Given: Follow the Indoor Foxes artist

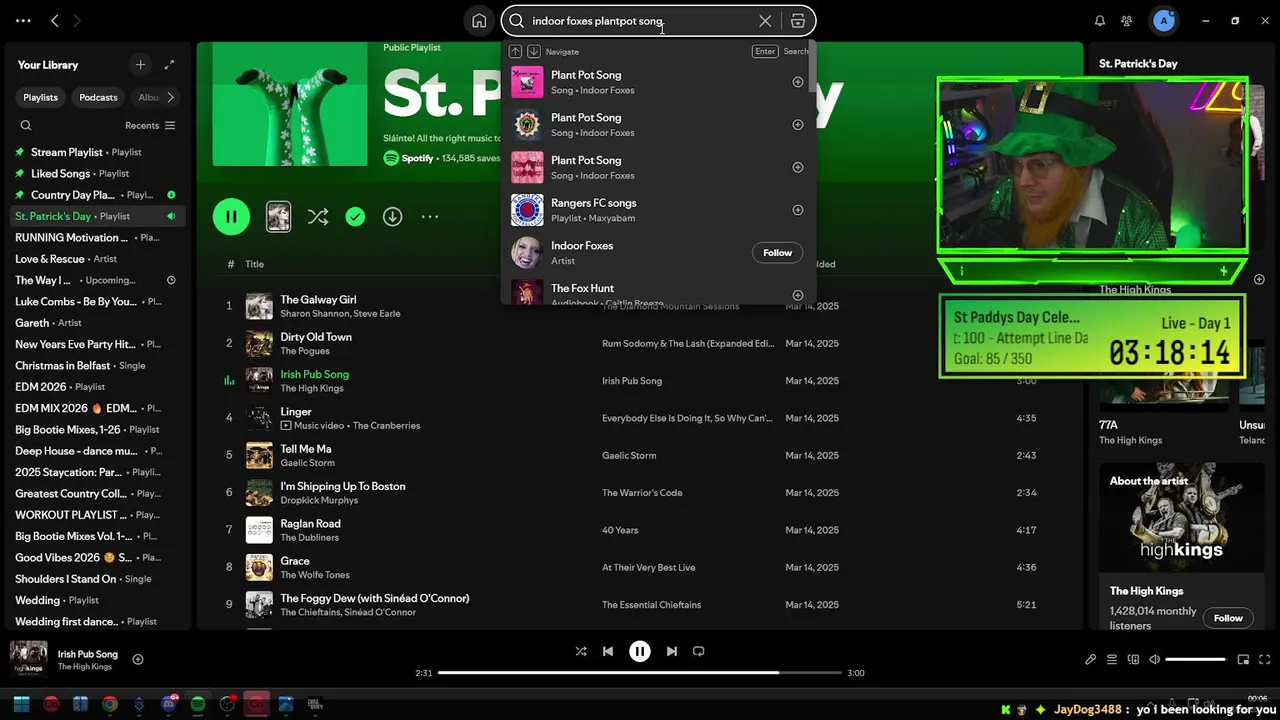Looking at the screenshot, I should (777, 253).
